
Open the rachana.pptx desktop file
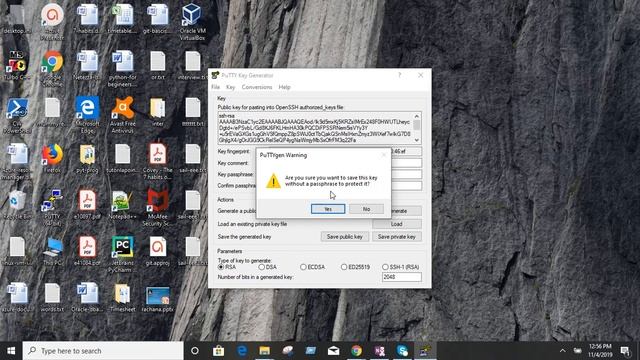158,299
